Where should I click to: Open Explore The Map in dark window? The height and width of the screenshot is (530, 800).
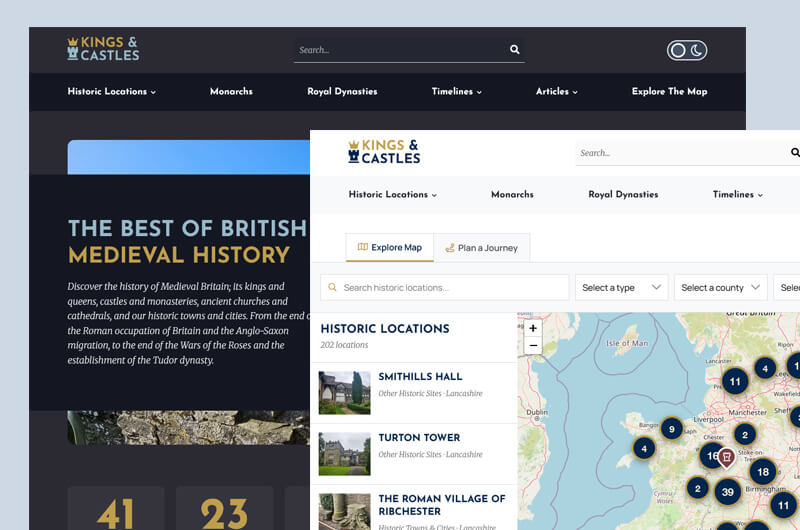669,91
